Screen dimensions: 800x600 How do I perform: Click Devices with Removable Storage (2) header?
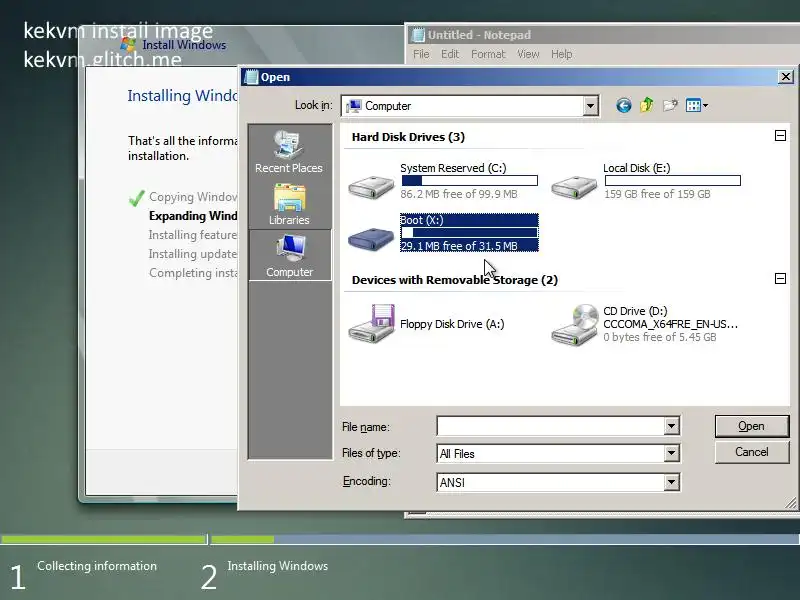tap(455, 280)
